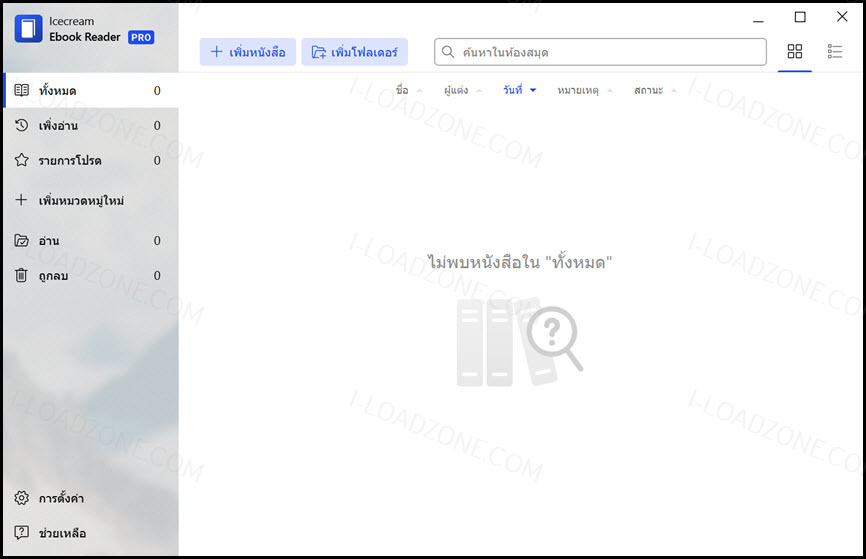866x559 pixels.
Task: Click the ค้นหาในห้องสมุด search field
Action: click(x=600, y=52)
